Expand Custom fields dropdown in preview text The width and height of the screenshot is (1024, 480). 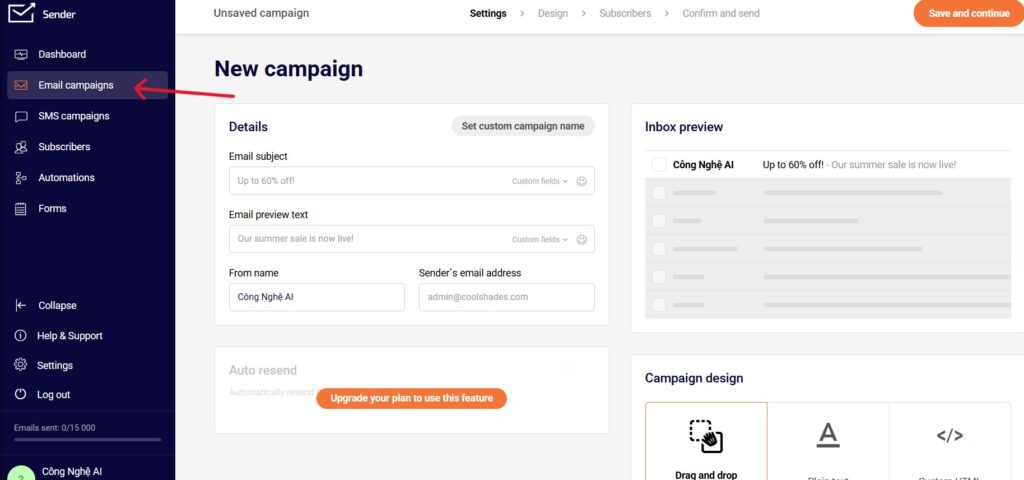point(539,240)
